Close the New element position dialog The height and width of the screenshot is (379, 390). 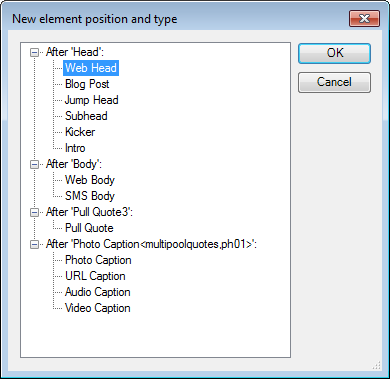coord(364,18)
